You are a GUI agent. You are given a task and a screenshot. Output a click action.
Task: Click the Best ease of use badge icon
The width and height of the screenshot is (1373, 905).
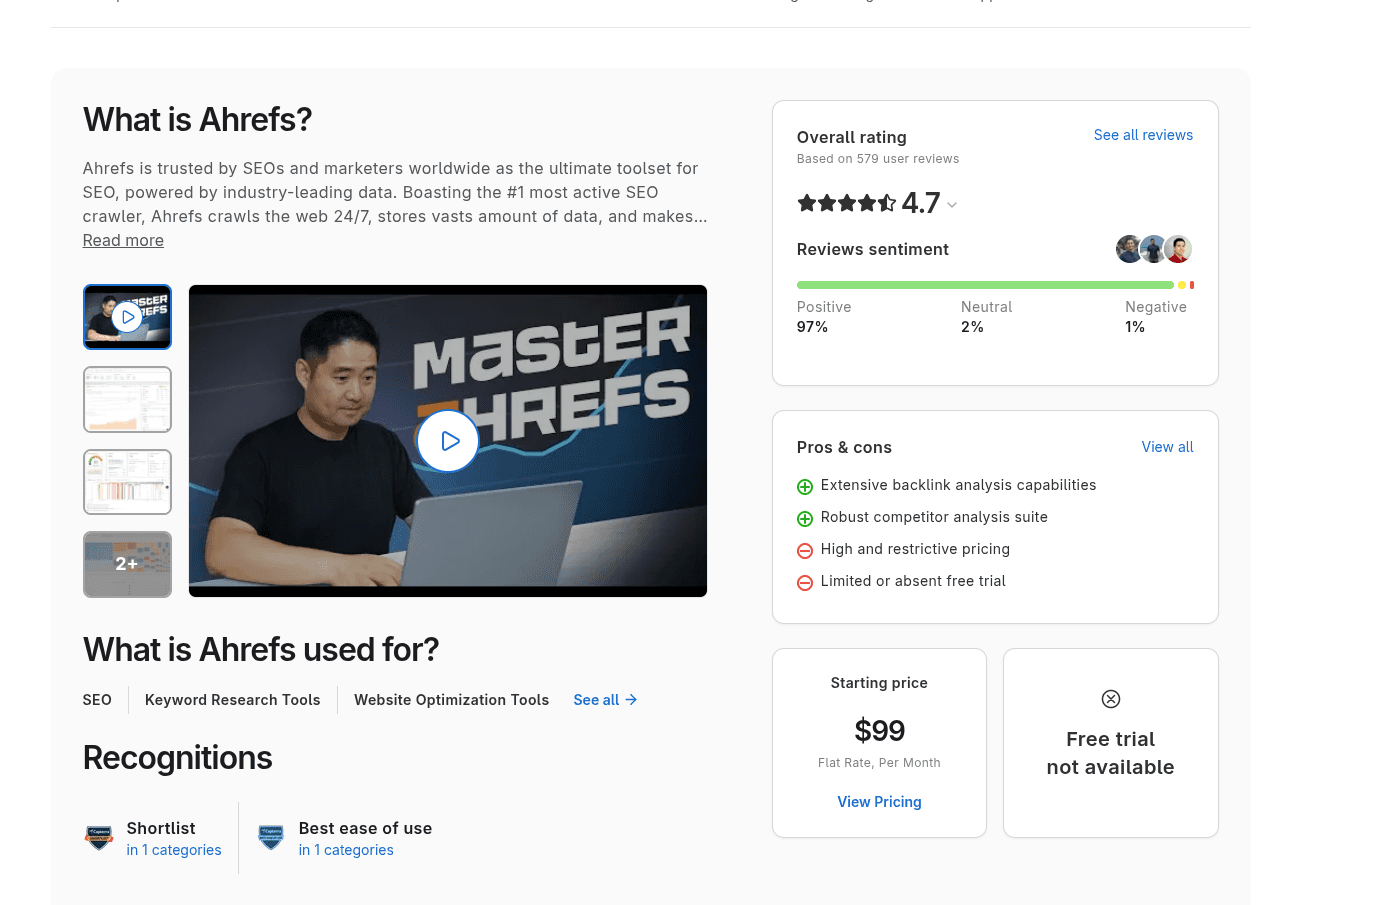click(x=271, y=838)
